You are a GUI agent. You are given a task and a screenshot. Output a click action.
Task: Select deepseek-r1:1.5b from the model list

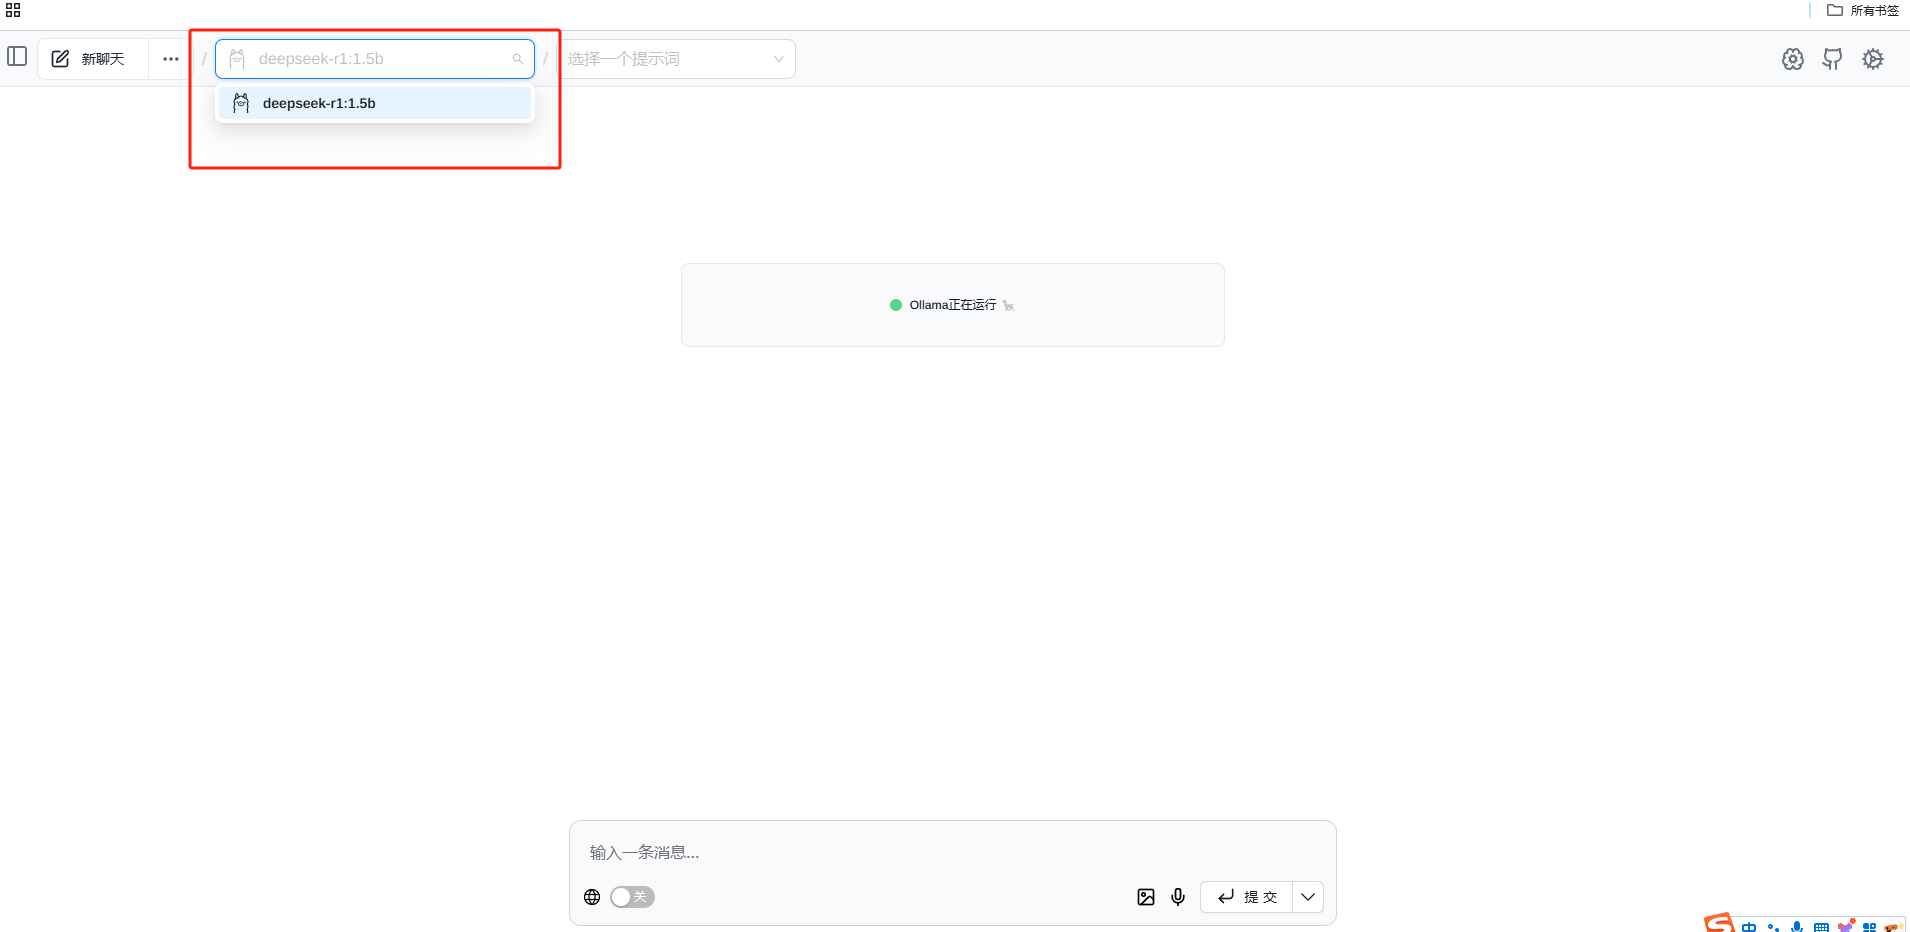(375, 103)
